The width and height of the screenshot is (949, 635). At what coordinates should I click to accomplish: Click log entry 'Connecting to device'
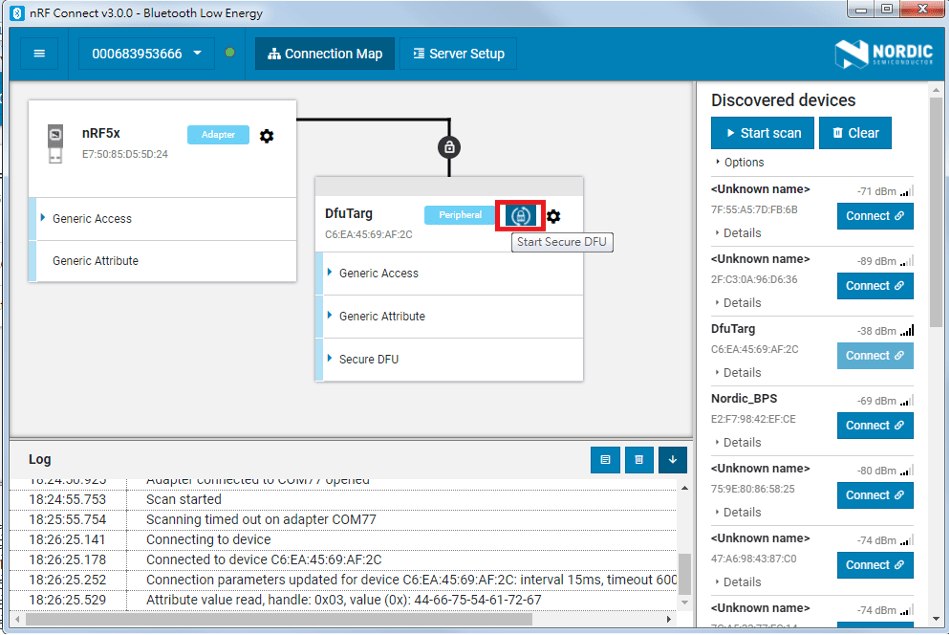(x=208, y=539)
